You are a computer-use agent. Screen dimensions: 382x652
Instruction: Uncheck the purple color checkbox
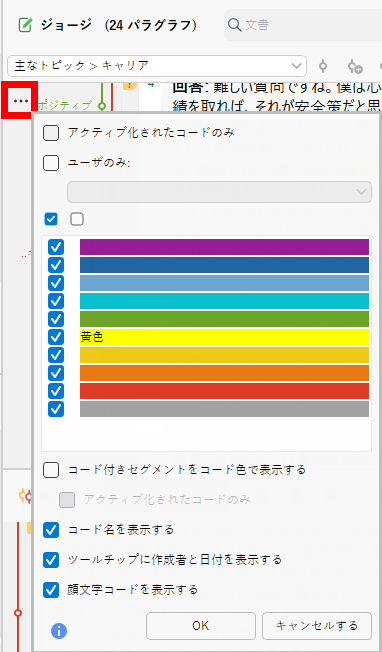pos(56,247)
